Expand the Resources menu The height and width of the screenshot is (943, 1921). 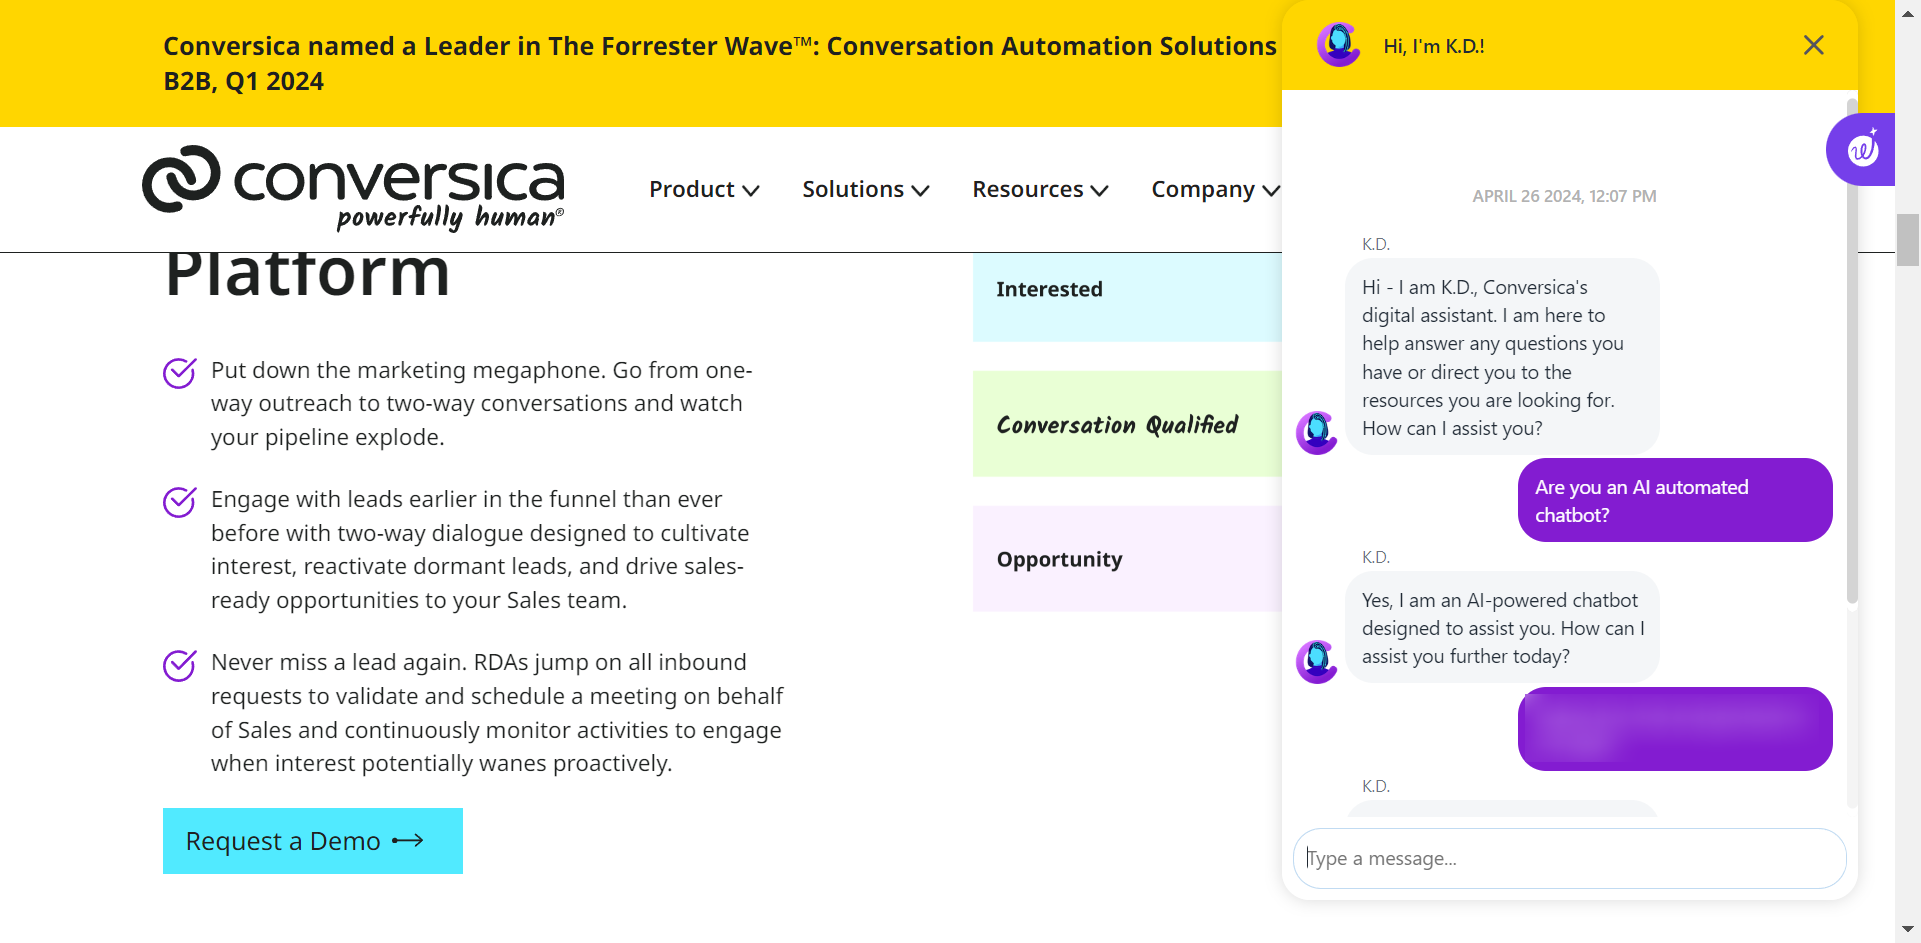(x=1040, y=189)
